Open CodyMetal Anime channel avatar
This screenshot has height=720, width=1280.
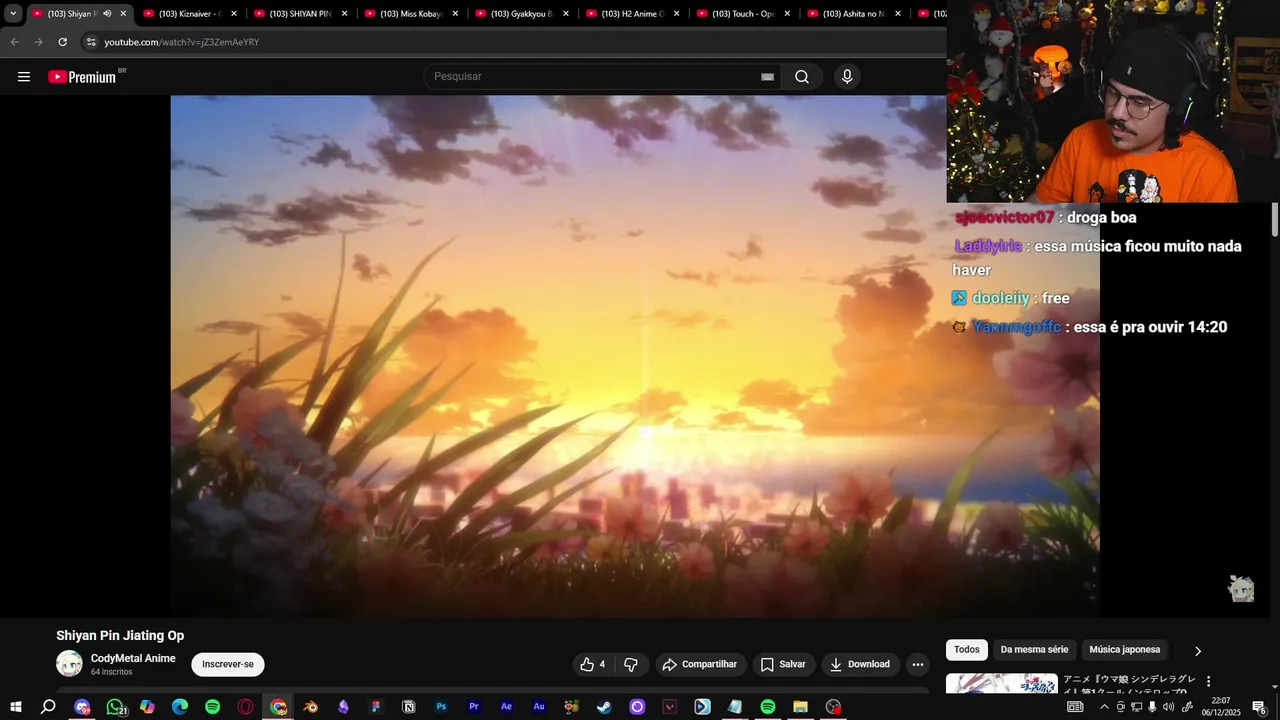pyautogui.click(x=69, y=664)
